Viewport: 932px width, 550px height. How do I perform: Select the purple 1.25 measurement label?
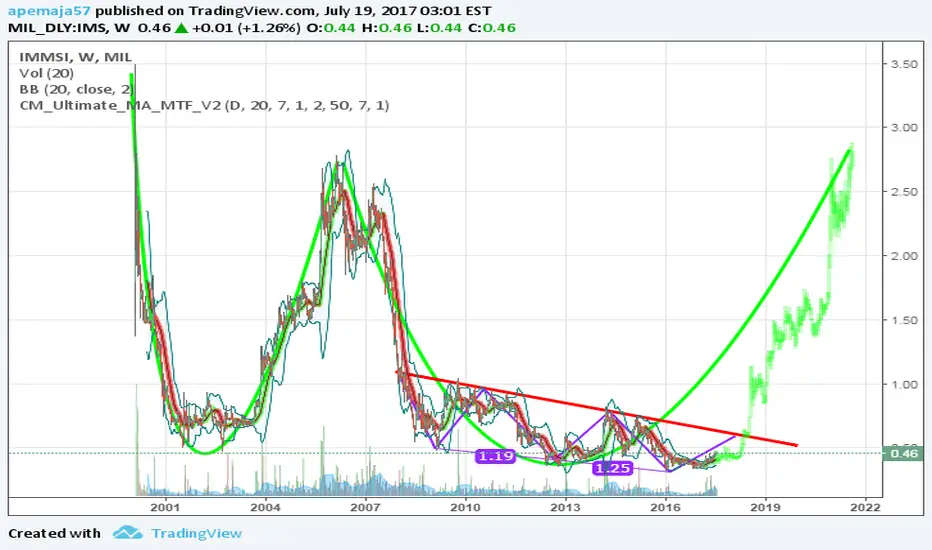tap(612, 469)
